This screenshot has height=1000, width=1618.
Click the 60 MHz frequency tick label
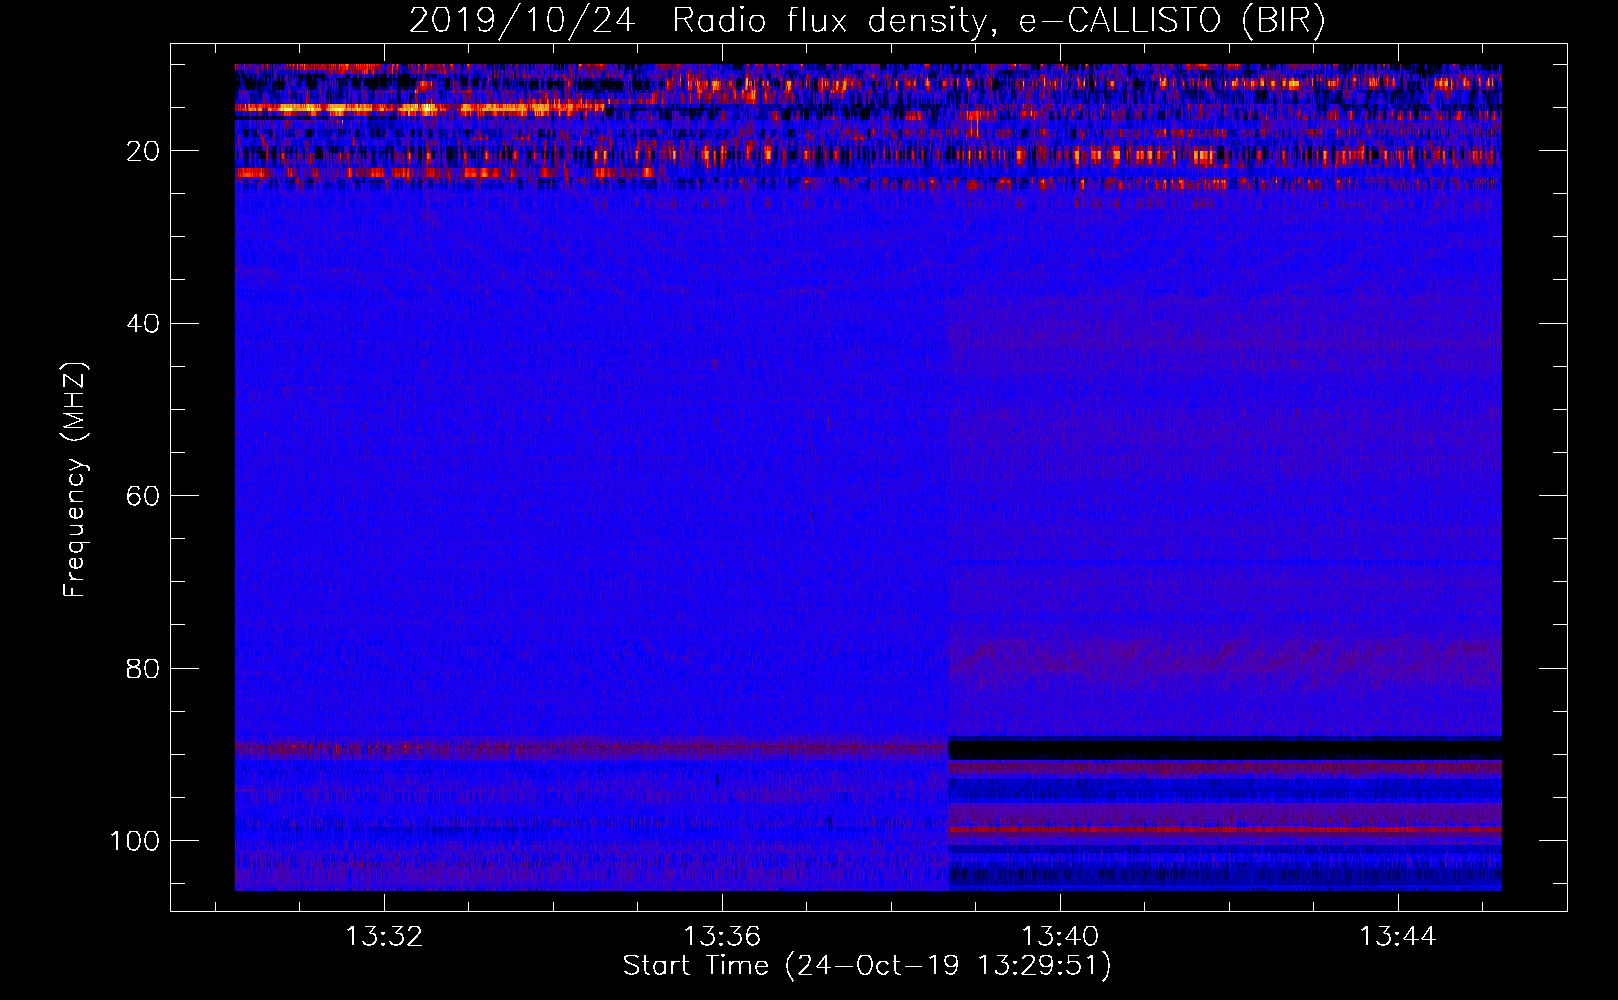(x=143, y=496)
